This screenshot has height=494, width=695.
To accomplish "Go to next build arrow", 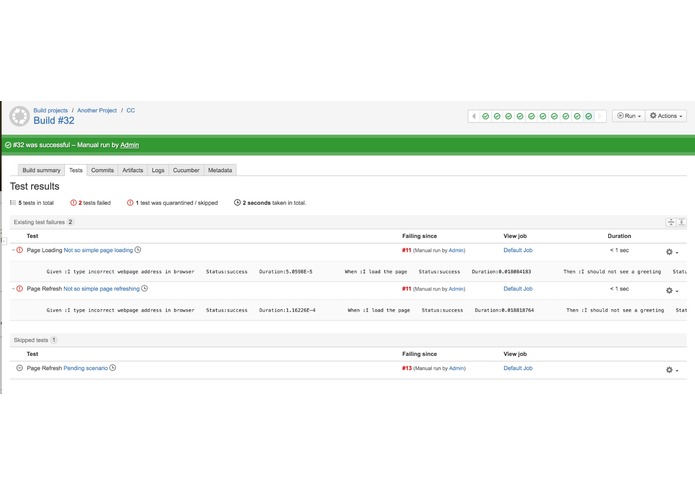I will pyautogui.click(x=600, y=116).
